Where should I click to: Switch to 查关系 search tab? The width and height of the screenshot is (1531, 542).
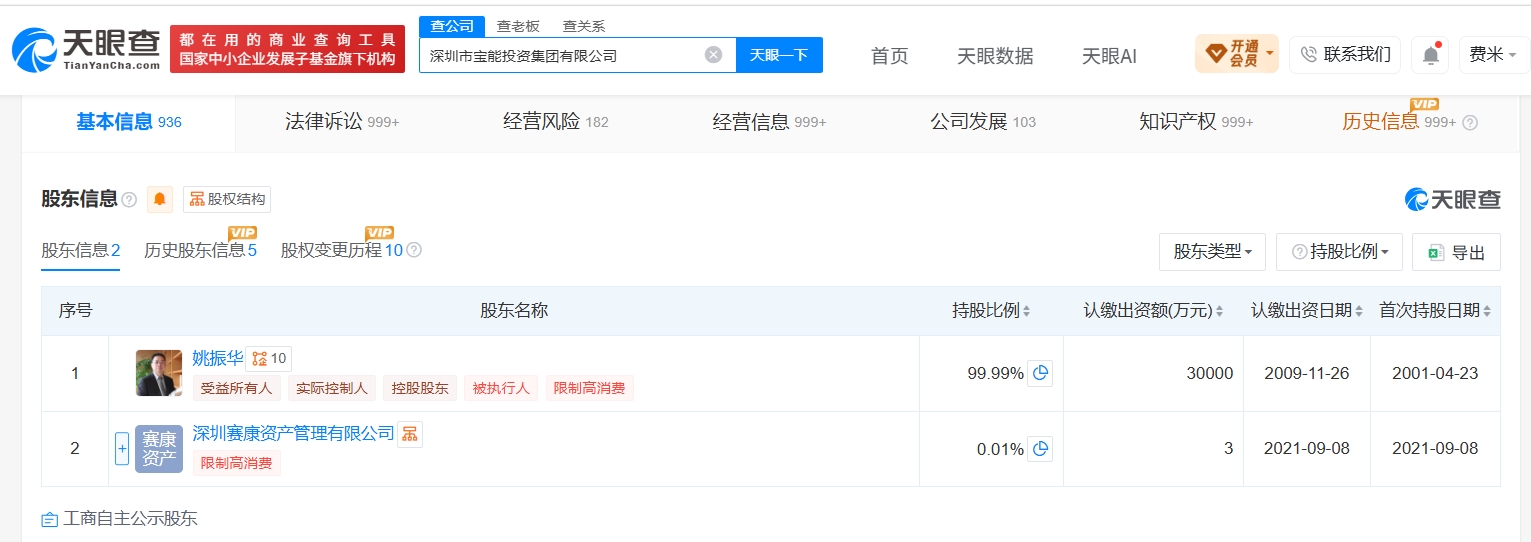point(584,26)
